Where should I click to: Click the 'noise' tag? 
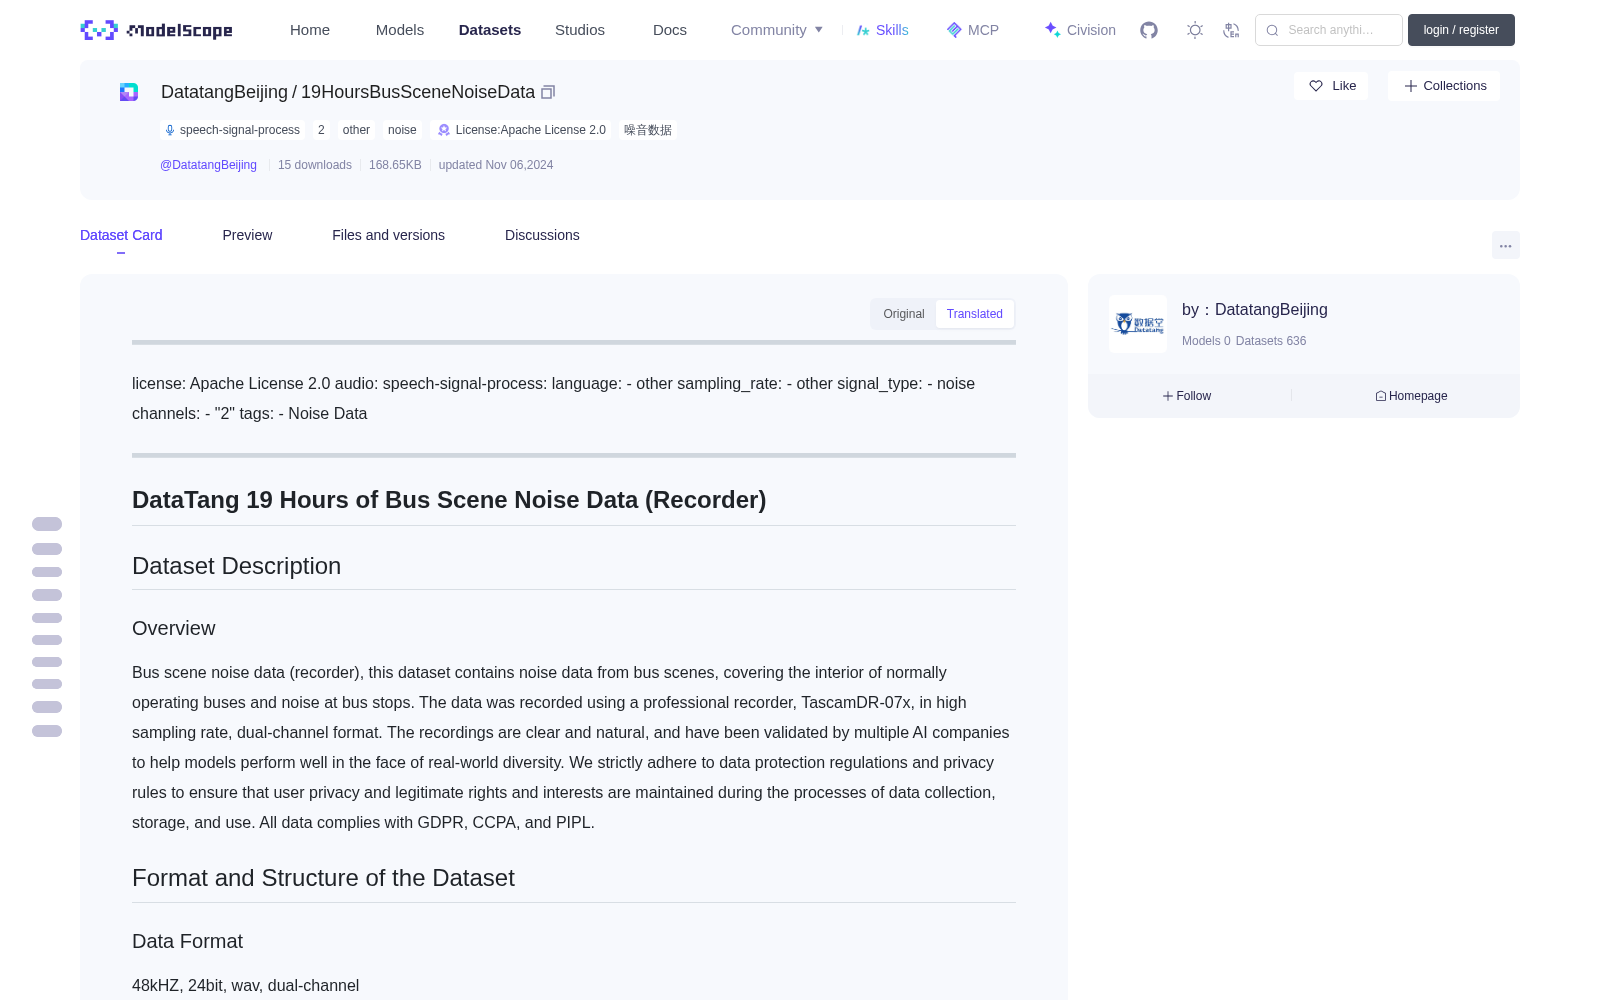click(x=402, y=130)
